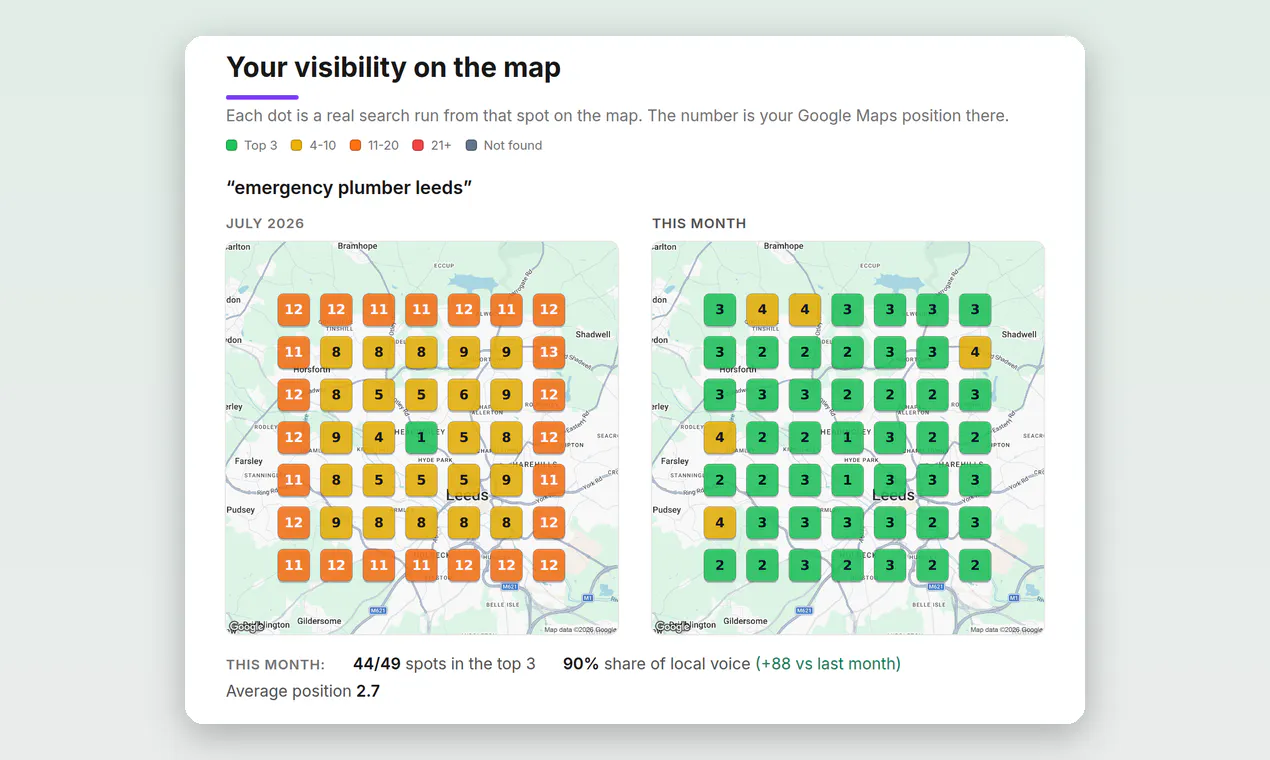The width and height of the screenshot is (1270, 760).
Task: Click the JULY 2026 map heading
Action: [x=265, y=223]
